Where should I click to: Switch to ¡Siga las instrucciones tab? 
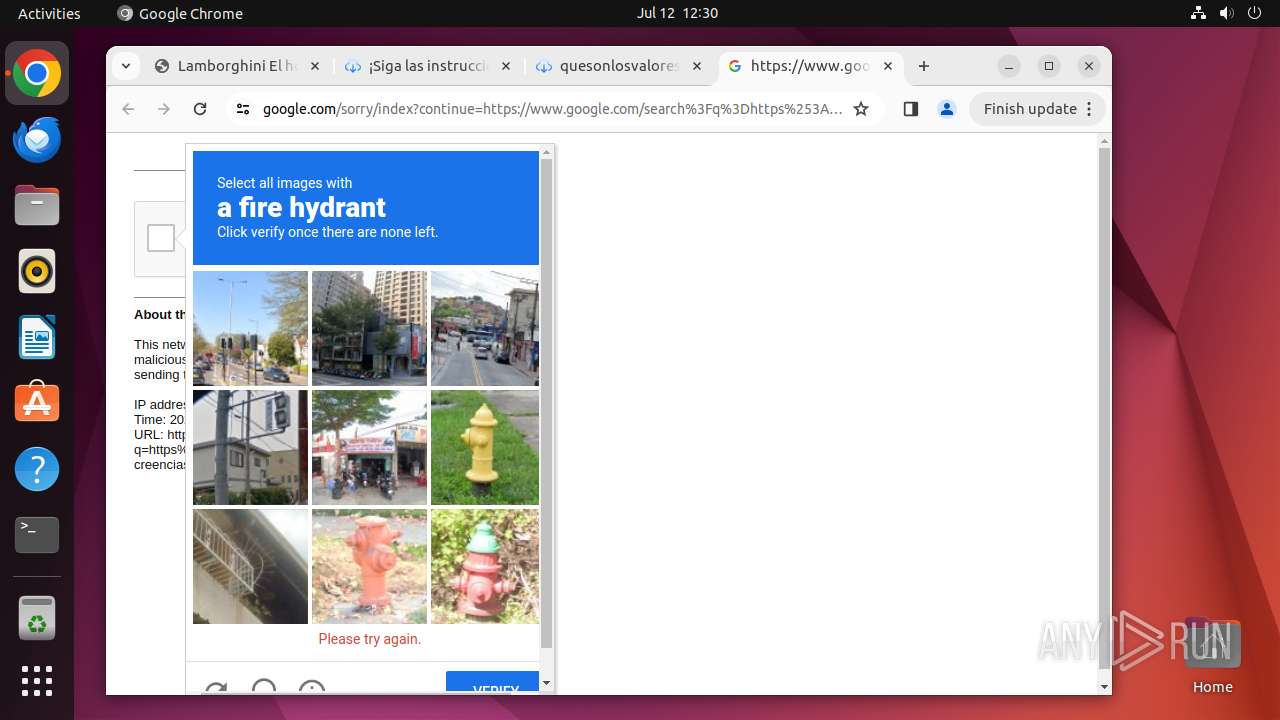(427, 66)
